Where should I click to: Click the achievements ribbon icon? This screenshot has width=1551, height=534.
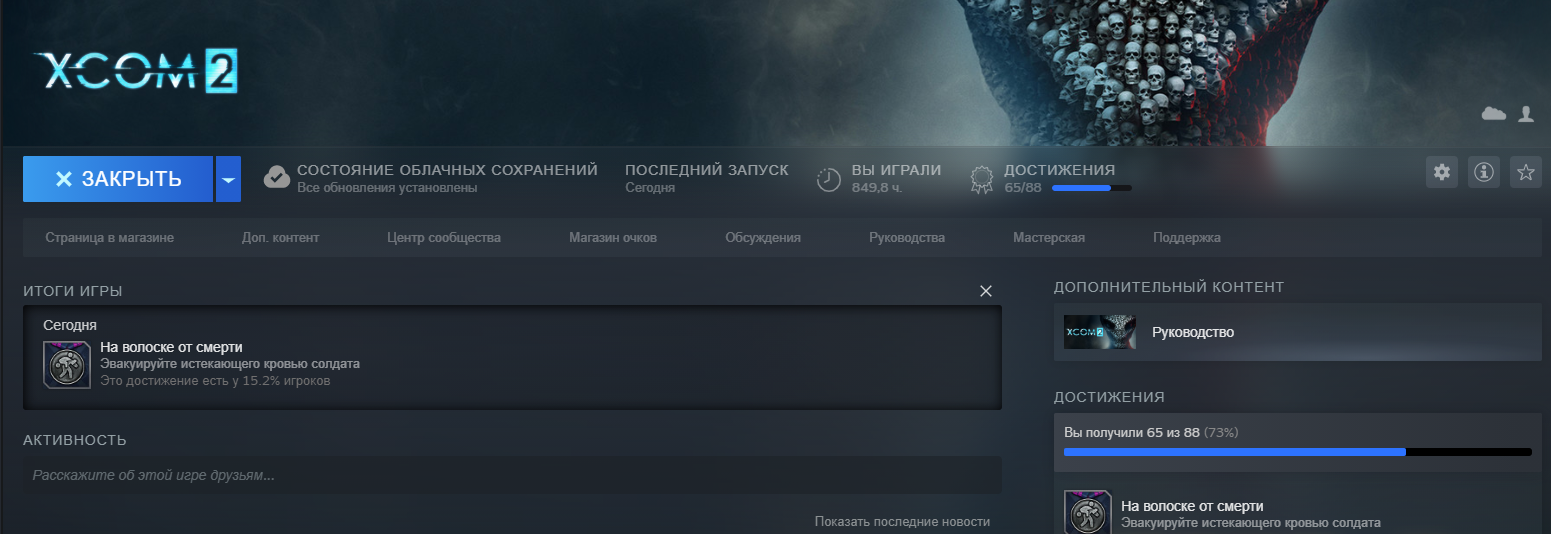coord(982,179)
